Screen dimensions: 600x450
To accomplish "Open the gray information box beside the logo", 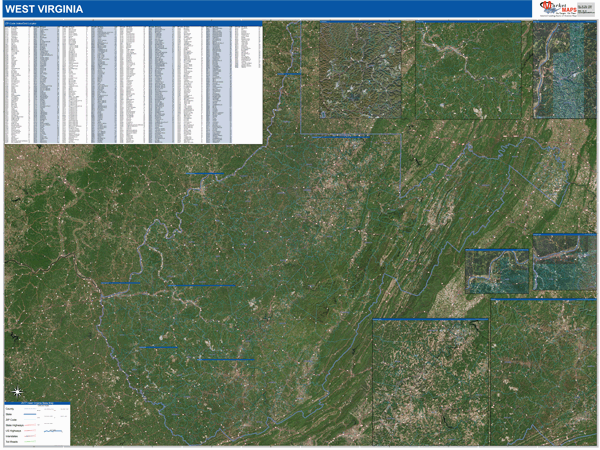I will click(x=587, y=9).
